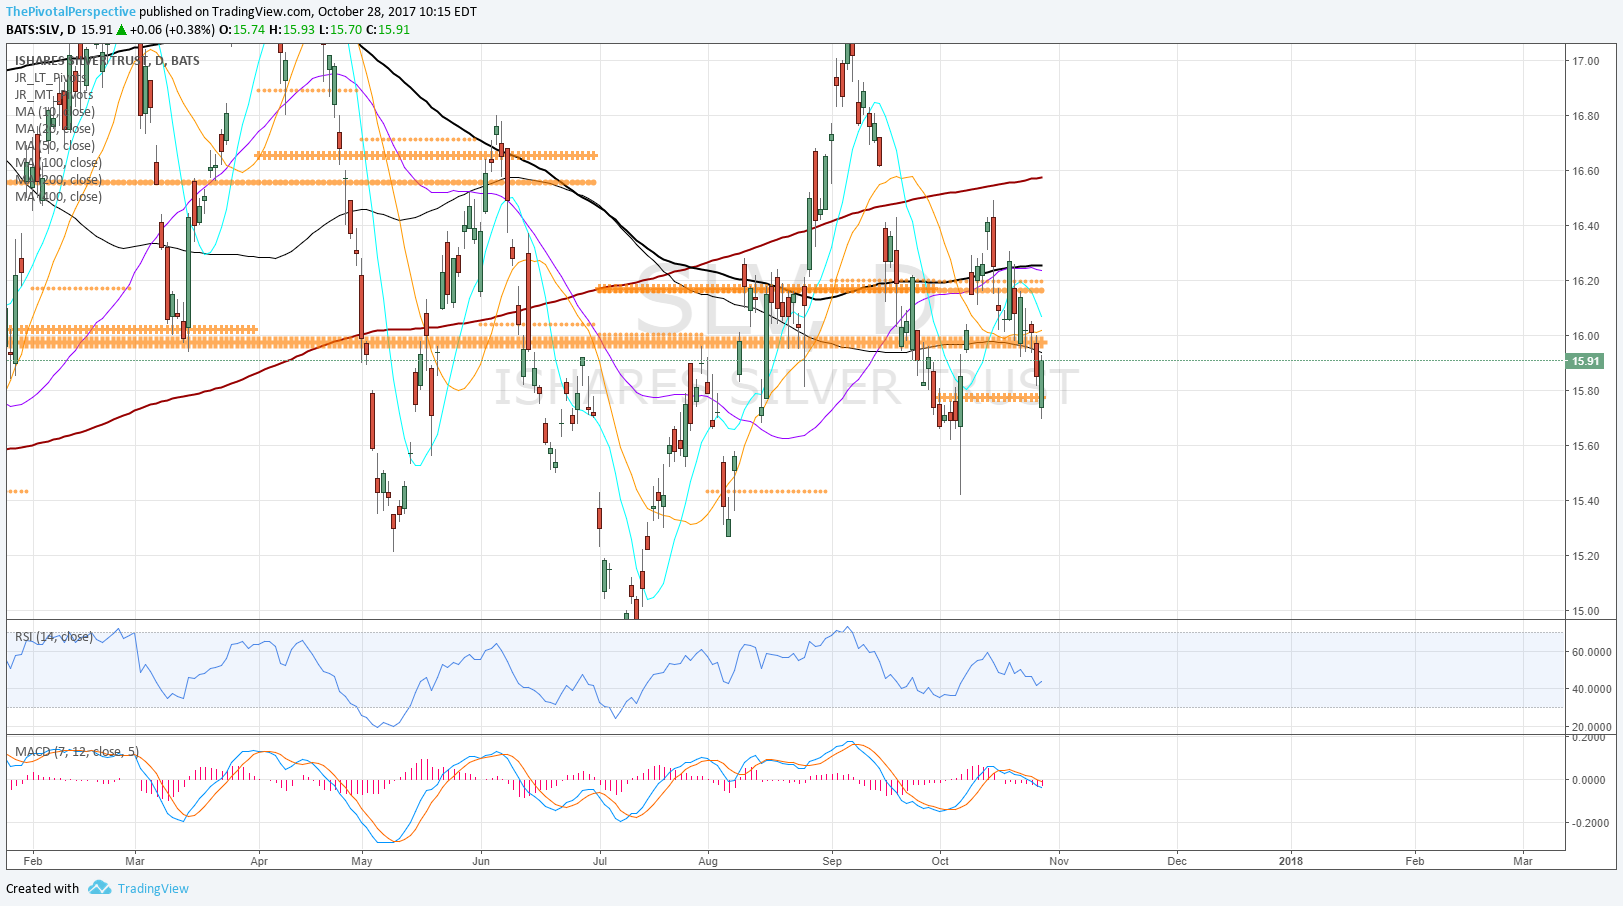Click the RSI 60.0000 scale label
Viewport: 1623px width, 906px height.
(x=1591, y=652)
